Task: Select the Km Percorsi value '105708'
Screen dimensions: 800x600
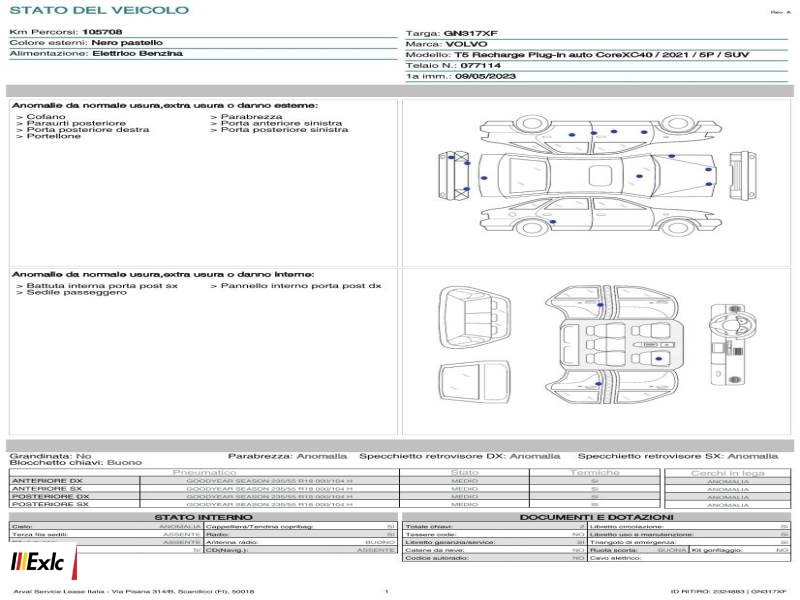Action: [102, 32]
